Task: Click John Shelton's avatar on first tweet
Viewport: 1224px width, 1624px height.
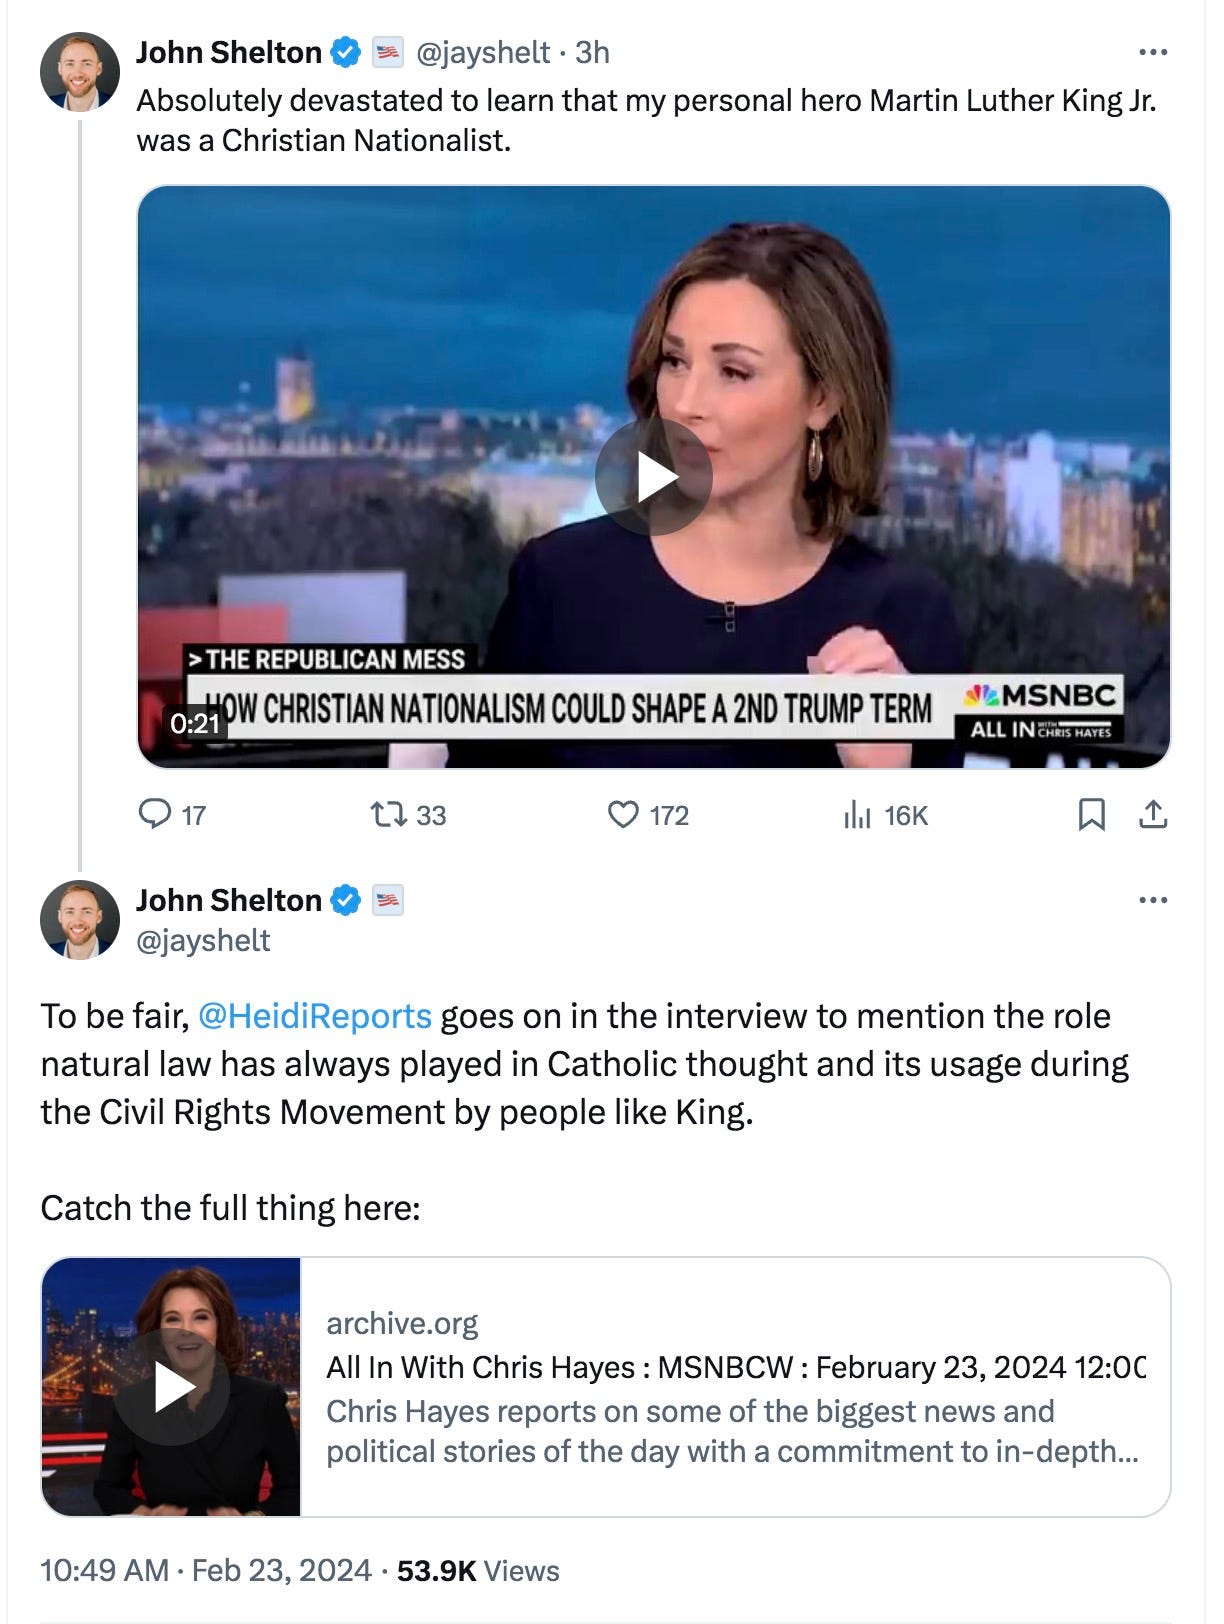Action: point(80,71)
